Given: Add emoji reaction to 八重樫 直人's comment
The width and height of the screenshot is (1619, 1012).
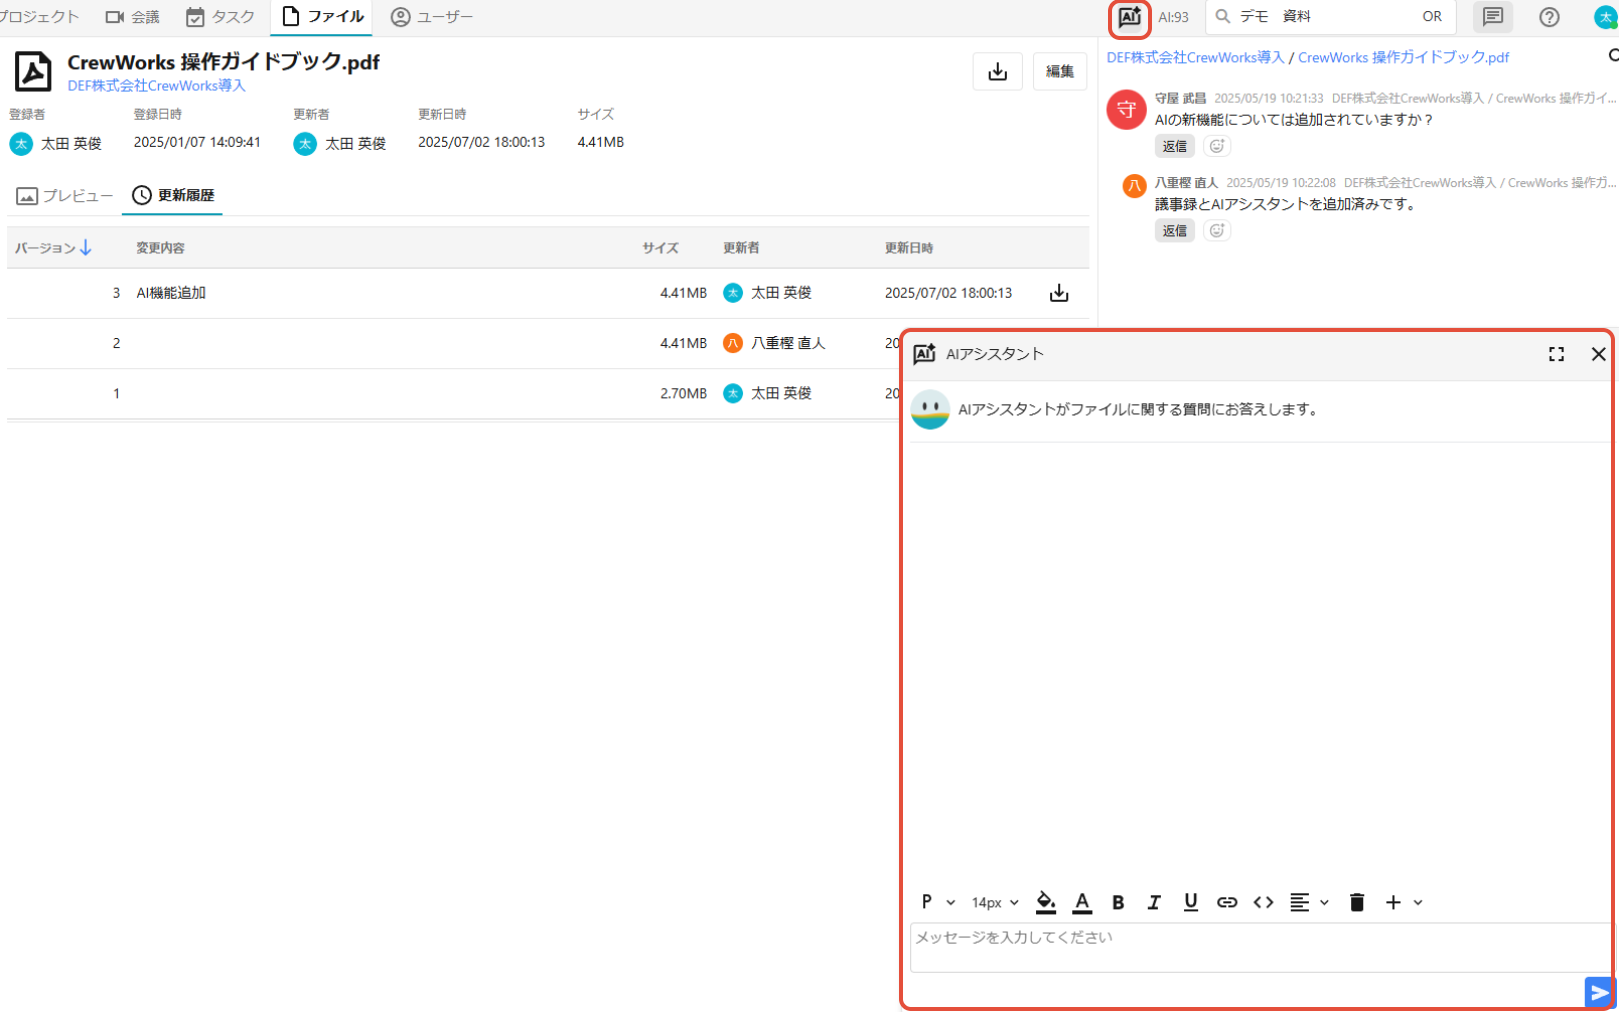Looking at the screenshot, I should 1216,231.
